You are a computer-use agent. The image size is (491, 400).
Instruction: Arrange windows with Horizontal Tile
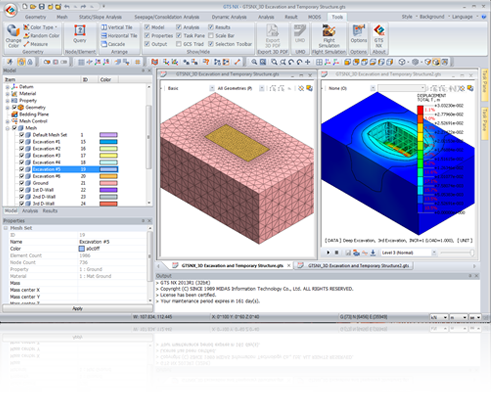[x=119, y=36]
